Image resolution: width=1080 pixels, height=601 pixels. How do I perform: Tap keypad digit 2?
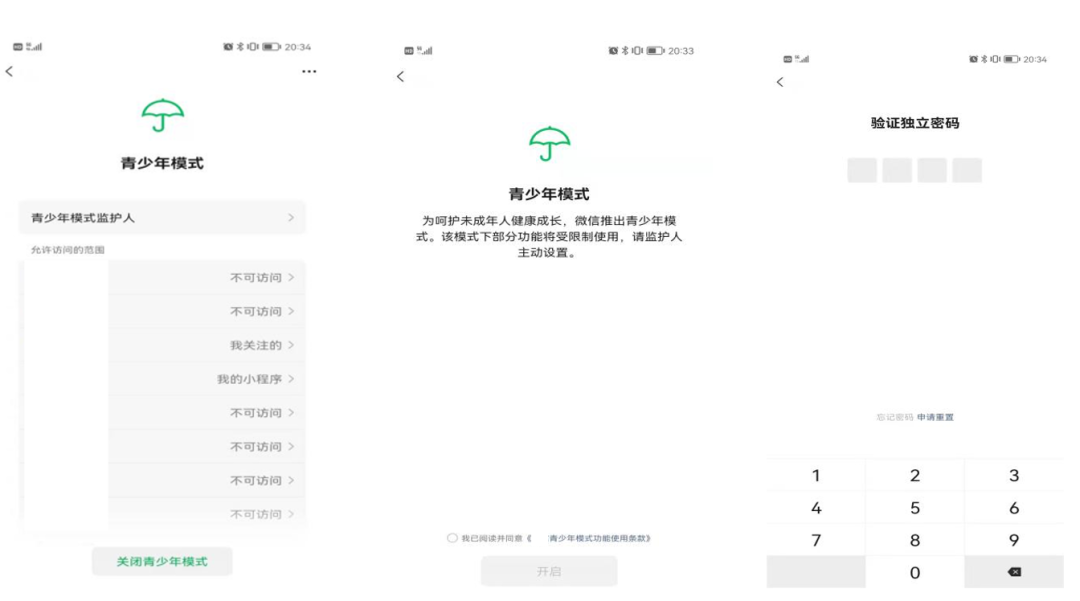tap(915, 475)
